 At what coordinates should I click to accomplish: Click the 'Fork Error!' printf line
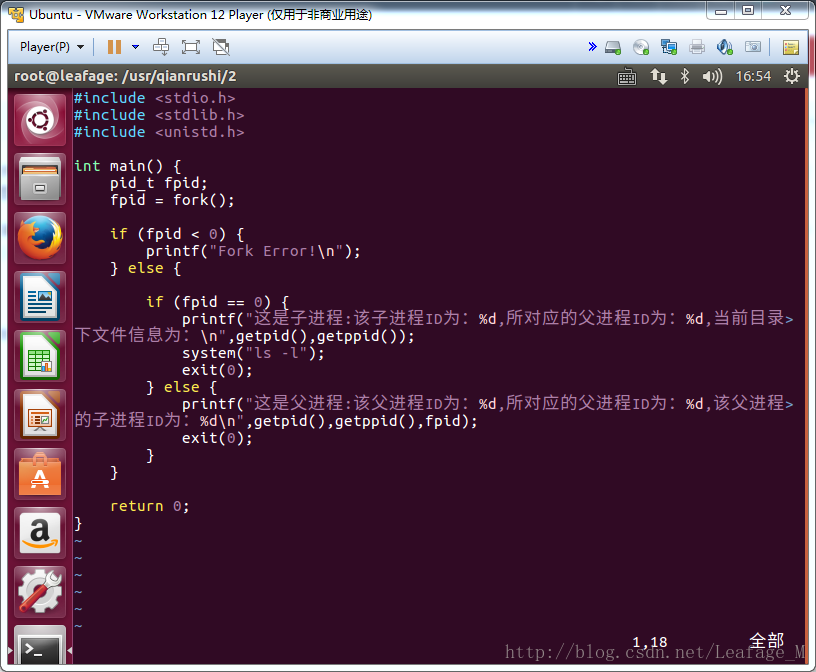coord(253,251)
